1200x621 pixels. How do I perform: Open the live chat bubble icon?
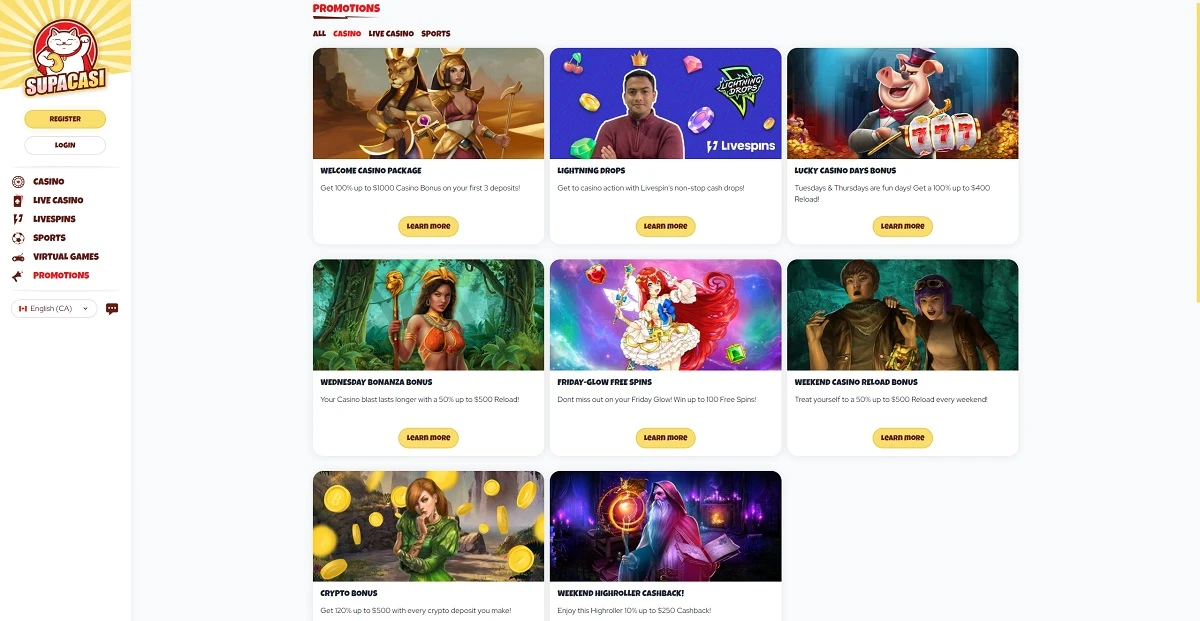coord(112,309)
